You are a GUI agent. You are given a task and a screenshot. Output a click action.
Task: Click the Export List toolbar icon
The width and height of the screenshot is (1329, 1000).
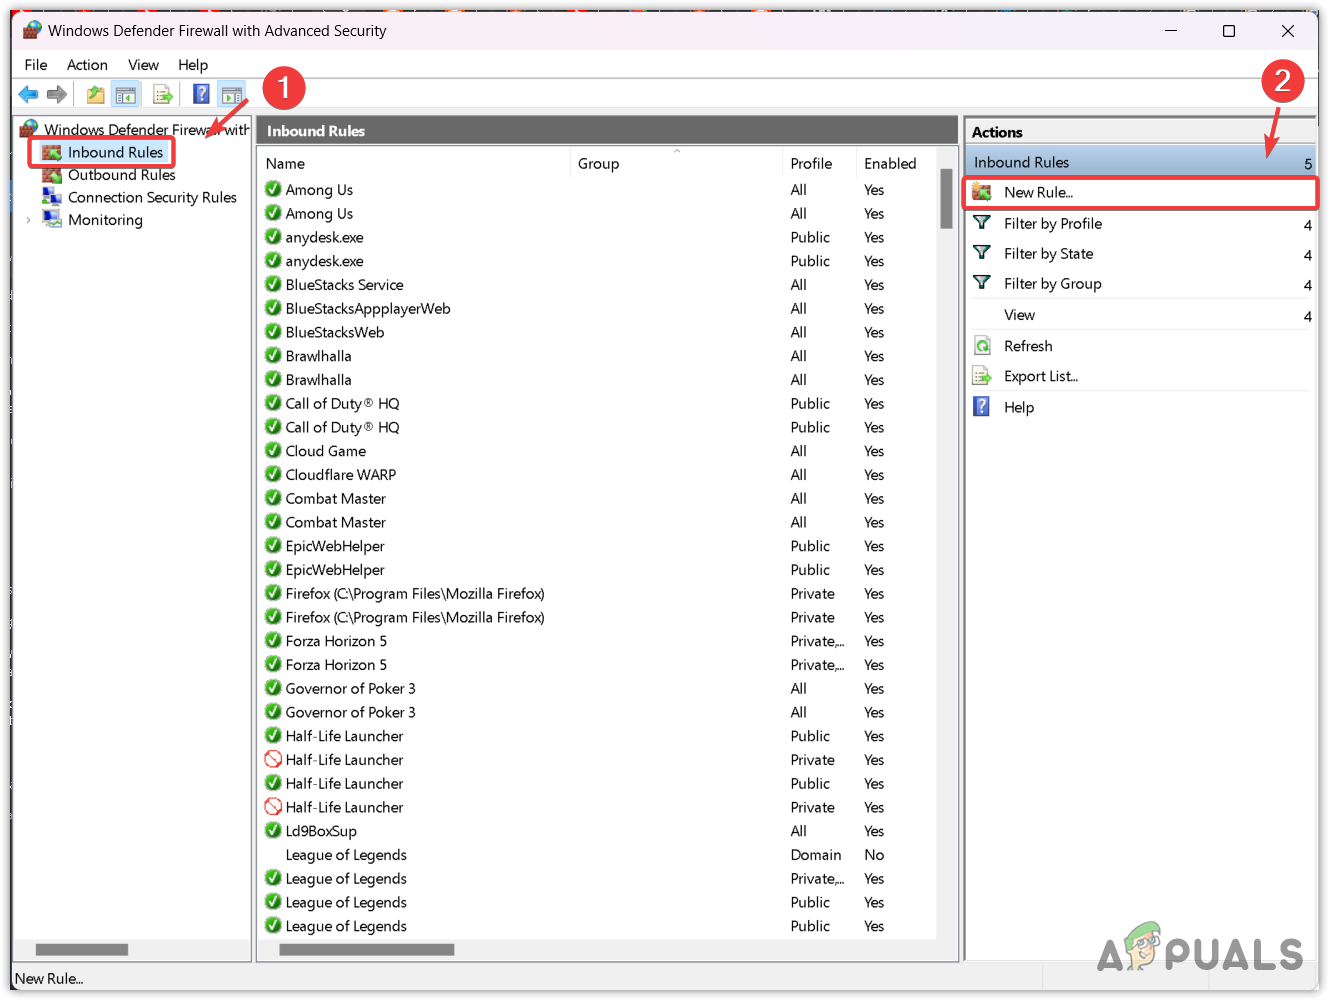click(163, 94)
